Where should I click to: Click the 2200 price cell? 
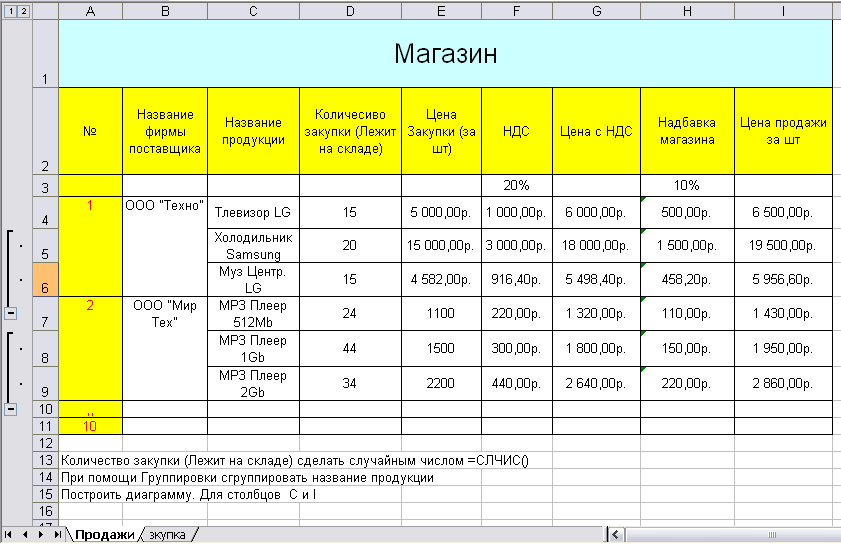[x=441, y=384]
